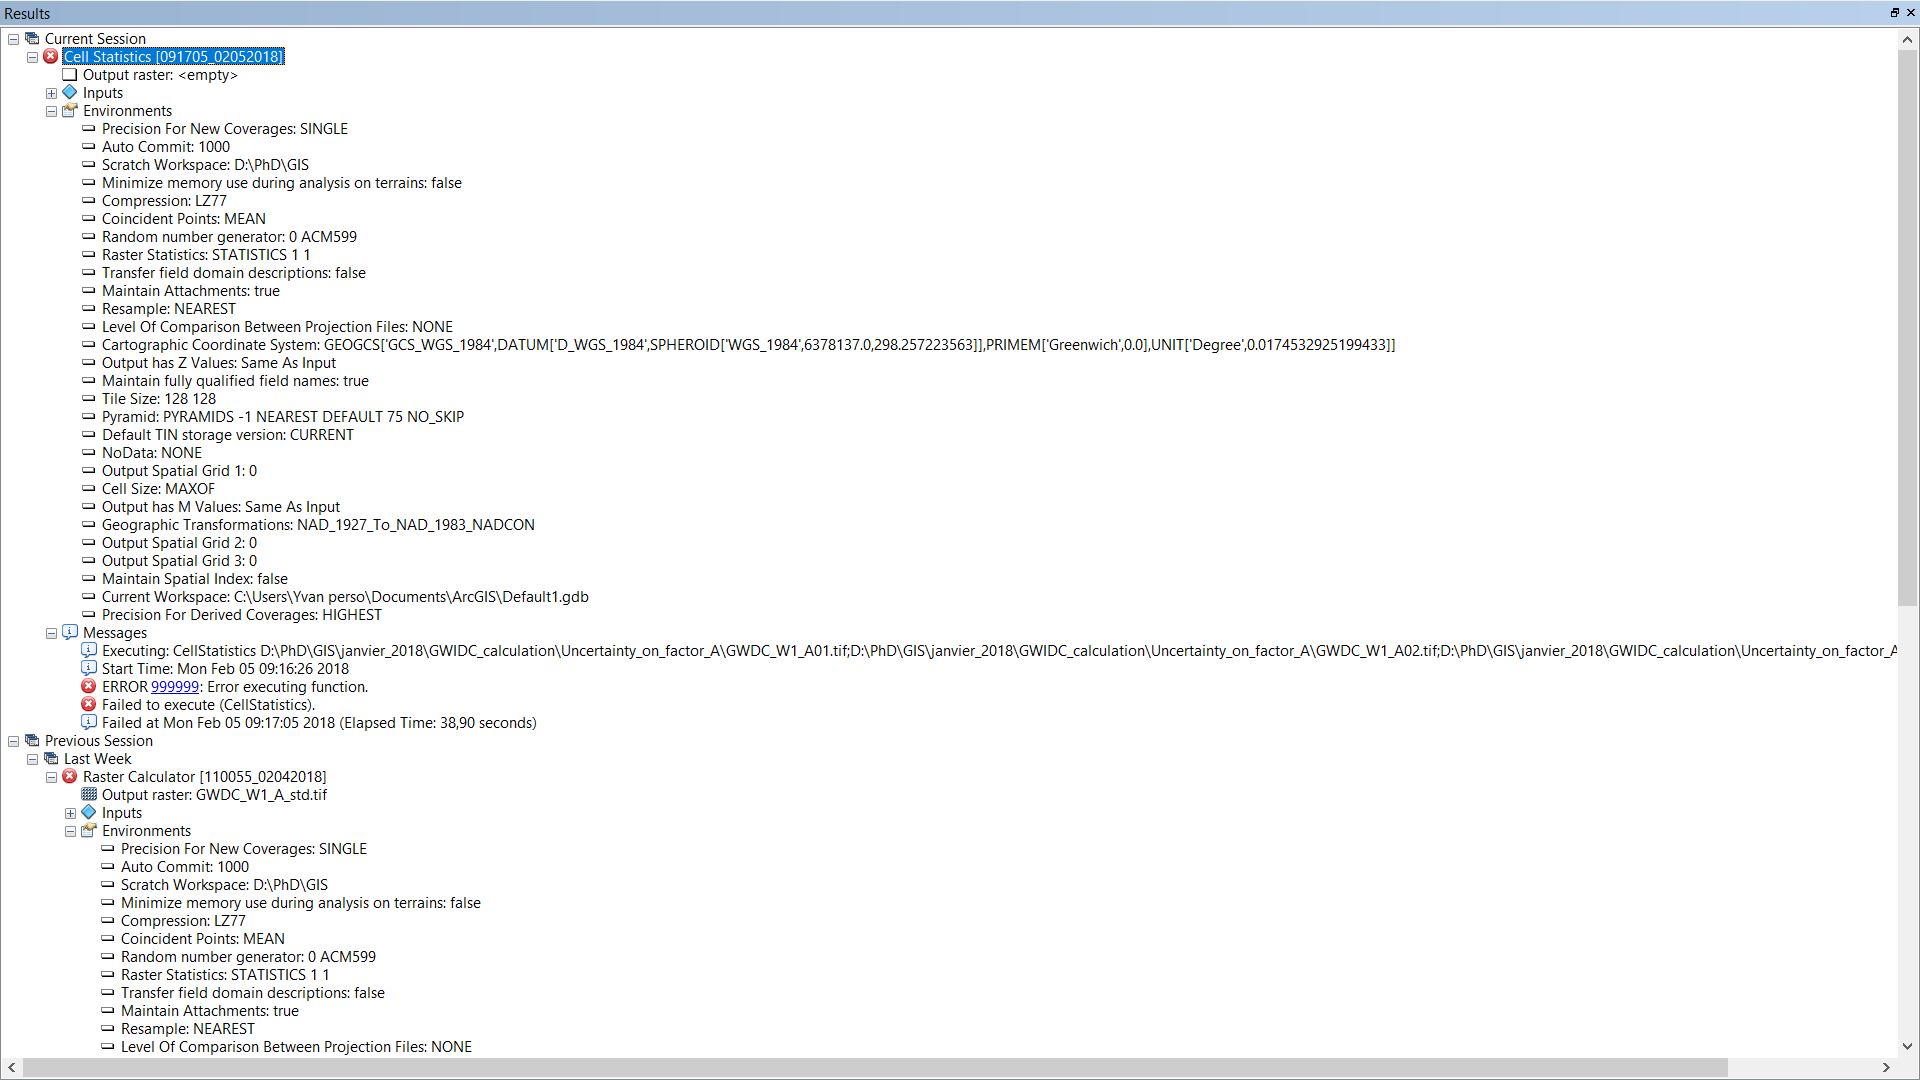Click the horizontal scrollbar right arrow
This screenshot has width=1920, height=1080.
pos(1886,1068)
